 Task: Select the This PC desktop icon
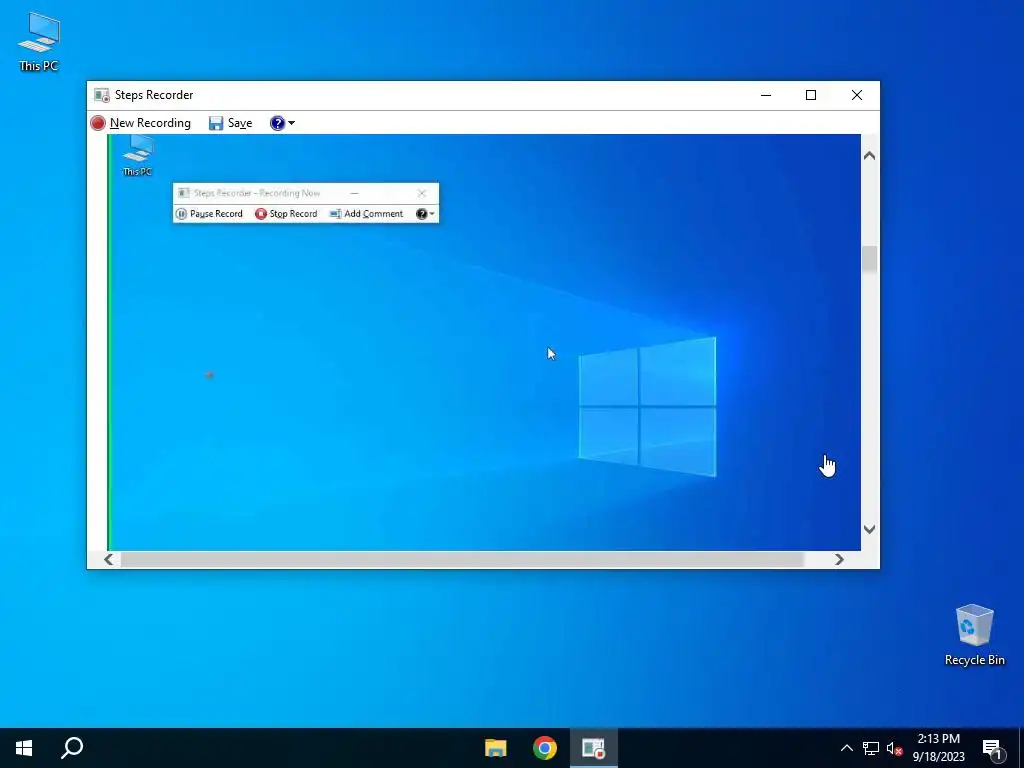pos(39,42)
